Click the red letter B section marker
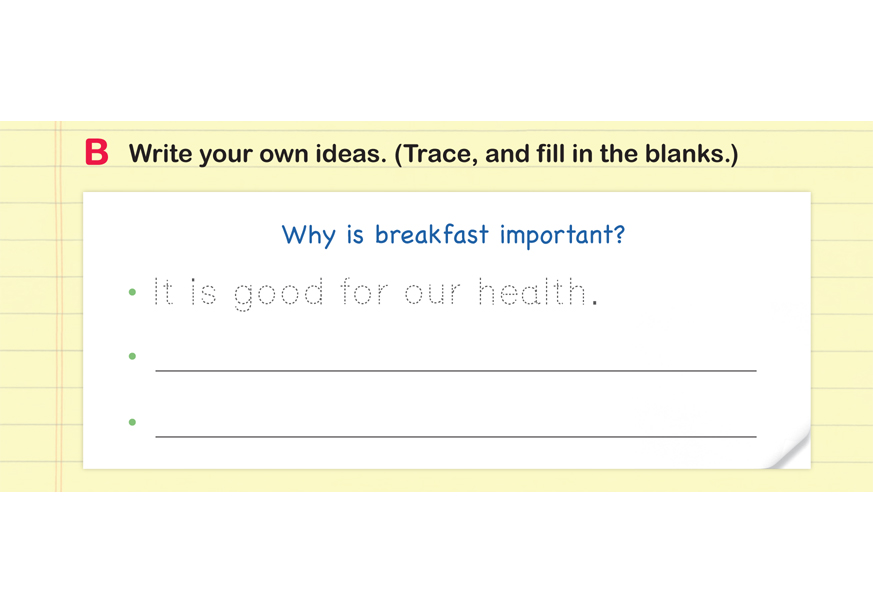The image size is (873, 612). click(x=96, y=153)
